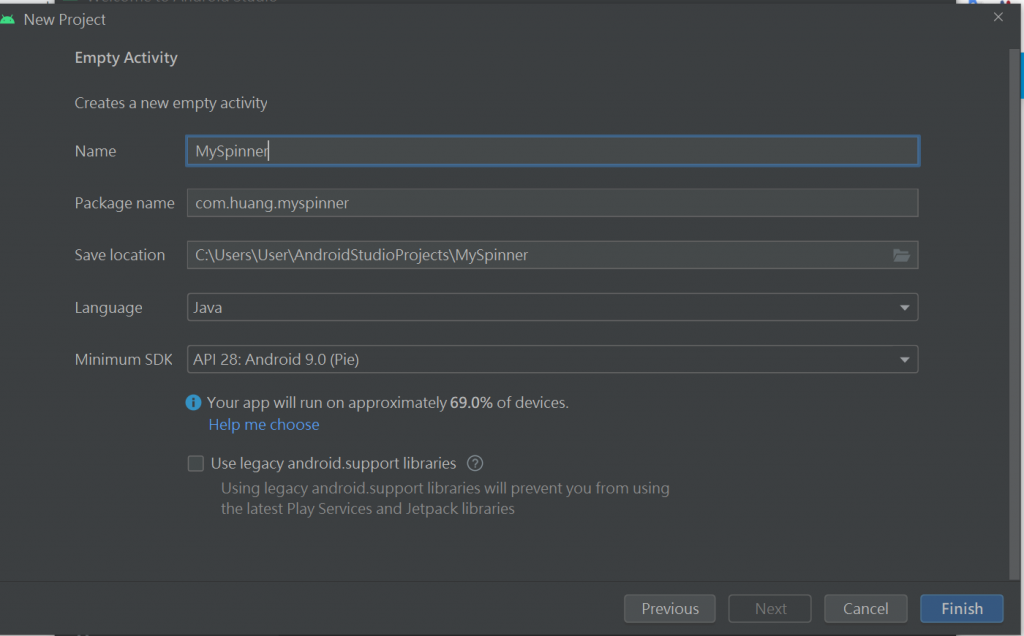Click Finish to create the project
The image size is (1024, 636).
[961, 609]
